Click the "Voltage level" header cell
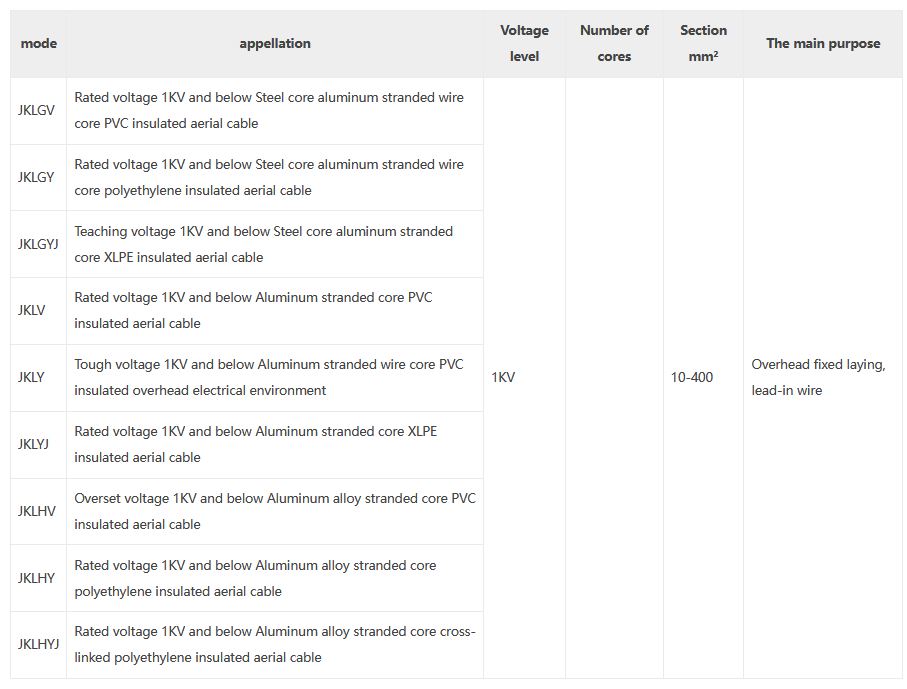The image size is (907, 689). coord(524,44)
